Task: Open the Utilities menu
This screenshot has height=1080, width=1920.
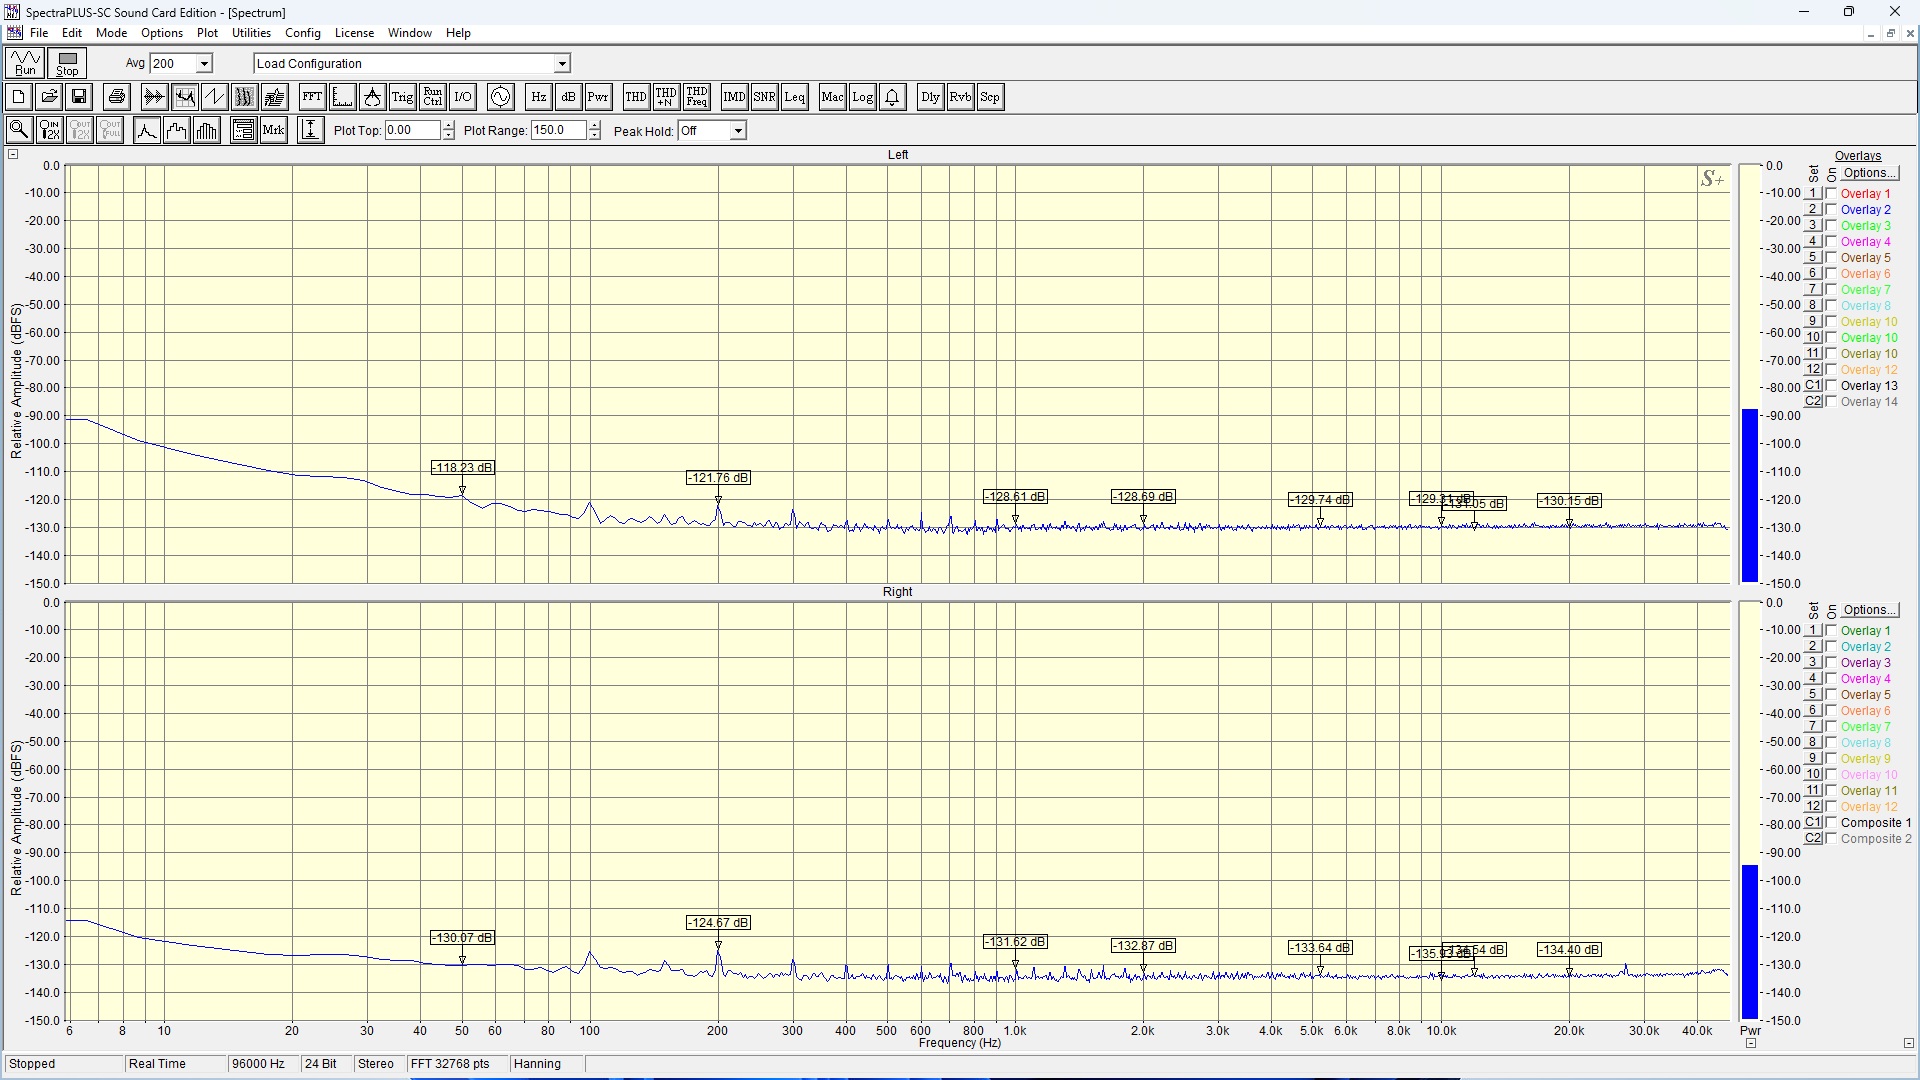Action: click(251, 33)
